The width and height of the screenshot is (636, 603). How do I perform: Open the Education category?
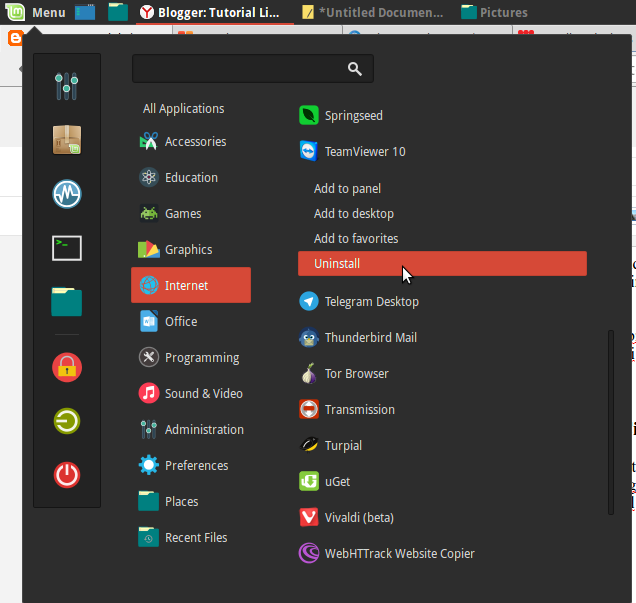pyautogui.click(x=191, y=178)
